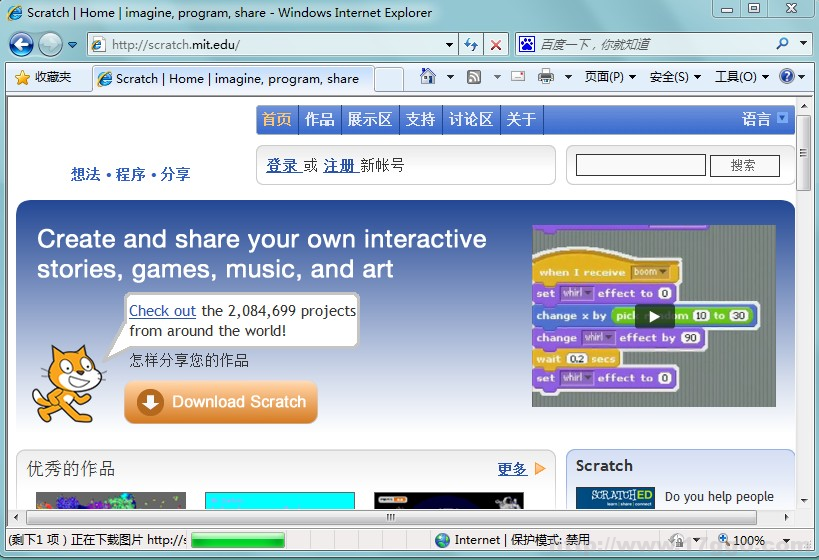Click the Scratch site search input field
The width and height of the screenshot is (819, 560).
[x=641, y=165]
